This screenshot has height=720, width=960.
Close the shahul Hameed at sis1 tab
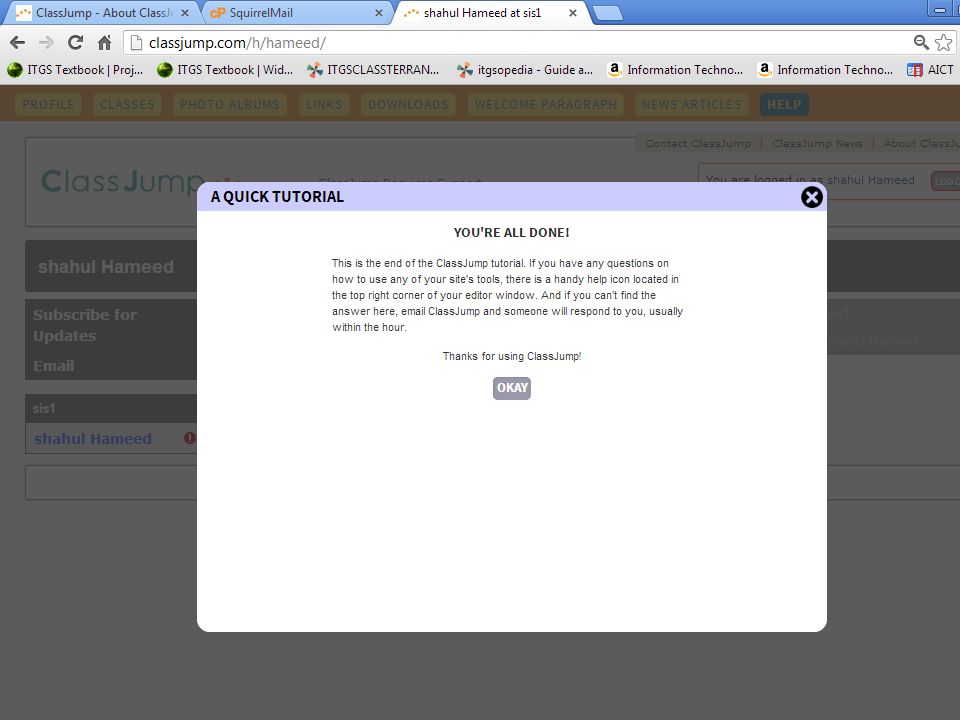(x=572, y=13)
